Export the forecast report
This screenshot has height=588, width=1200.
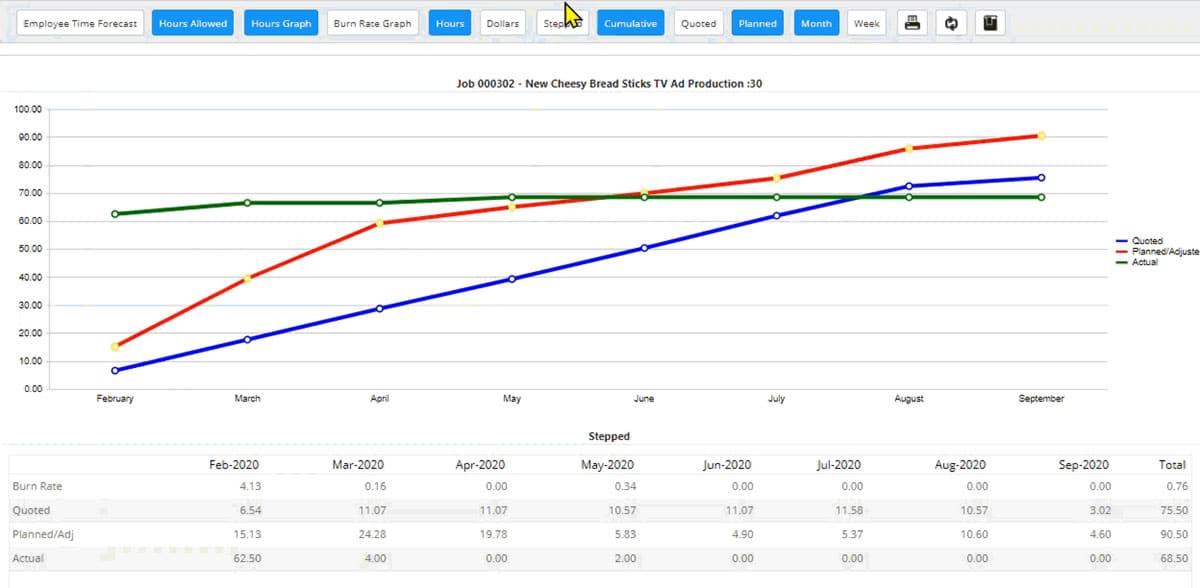pyautogui.click(x=990, y=22)
